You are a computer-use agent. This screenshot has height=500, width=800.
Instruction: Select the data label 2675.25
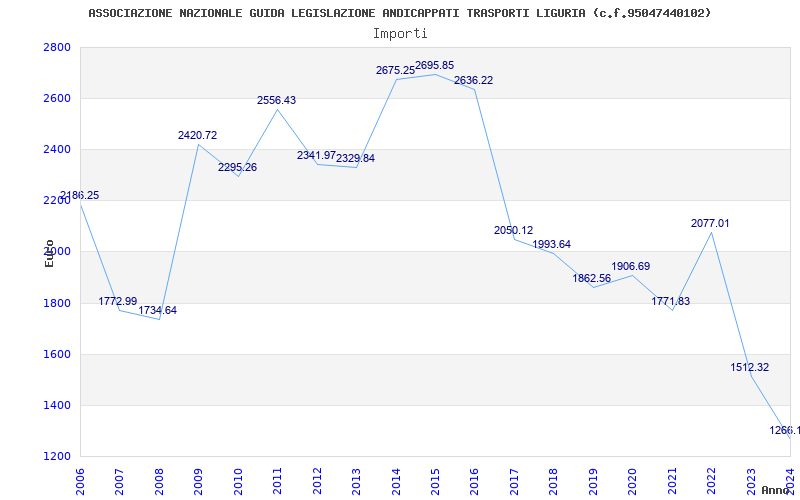[x=395, y=70]
